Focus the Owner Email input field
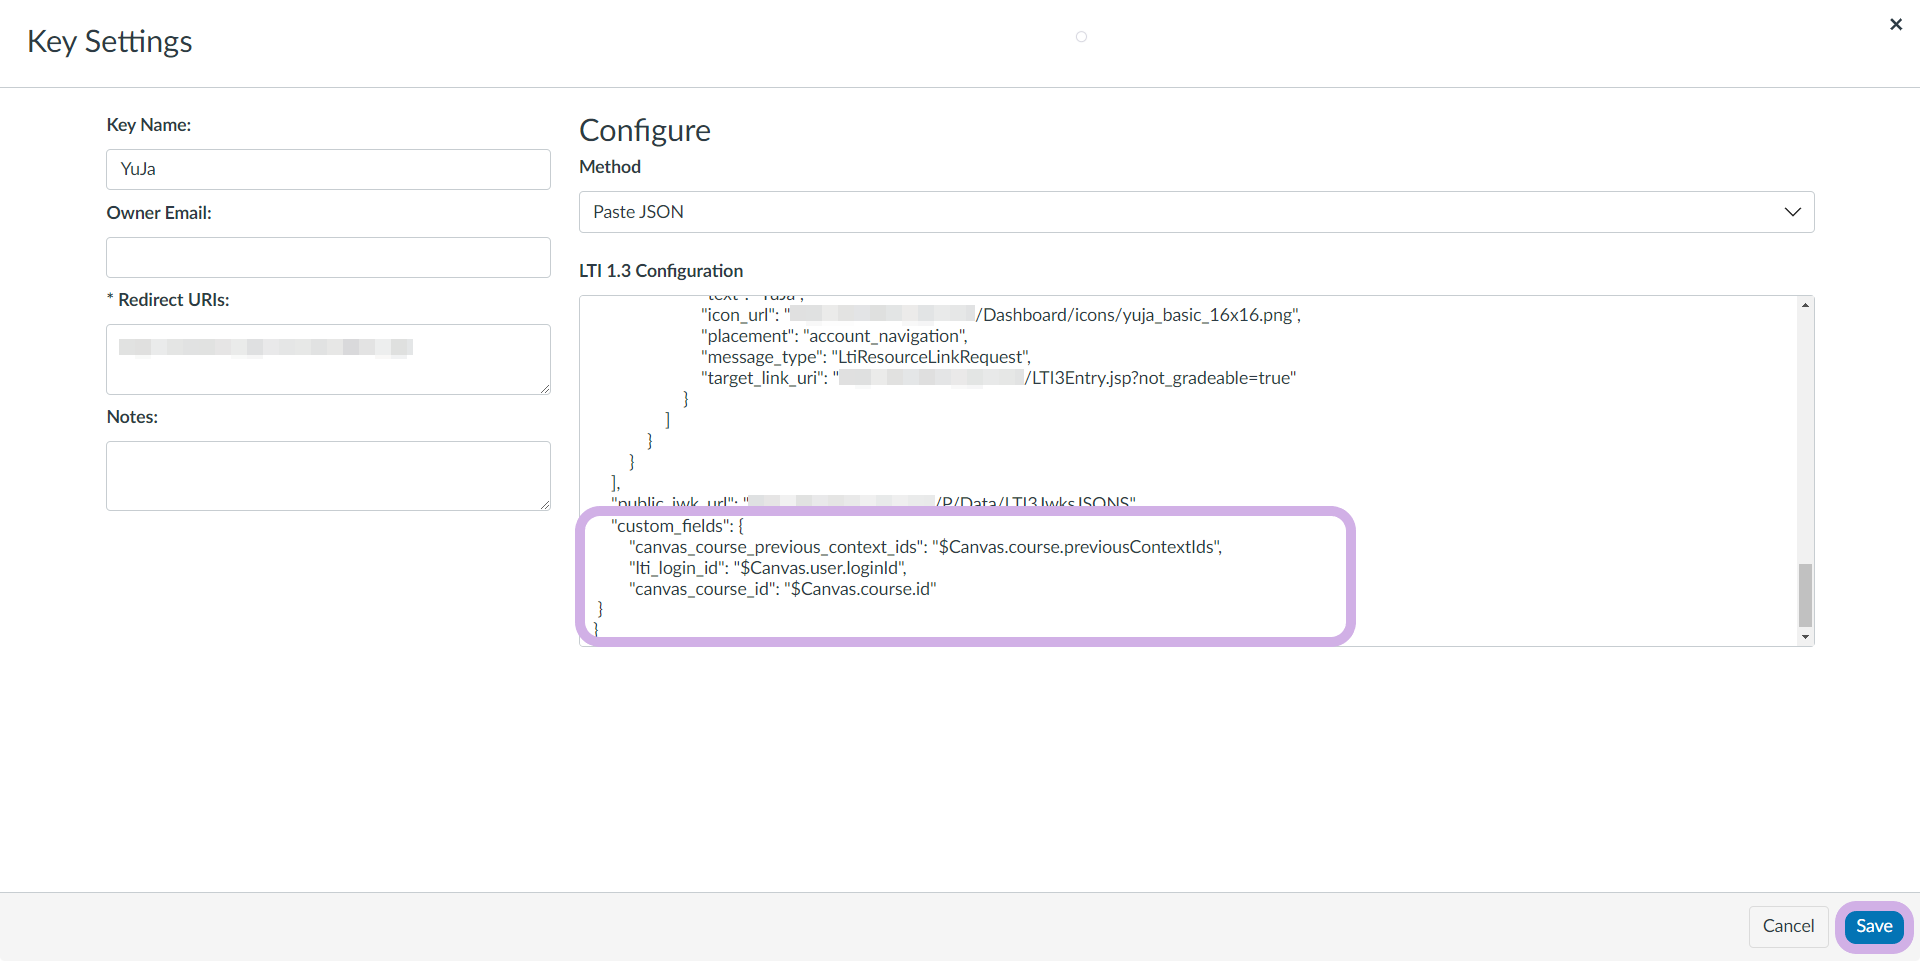1920x961 pixels. [328, 257]
